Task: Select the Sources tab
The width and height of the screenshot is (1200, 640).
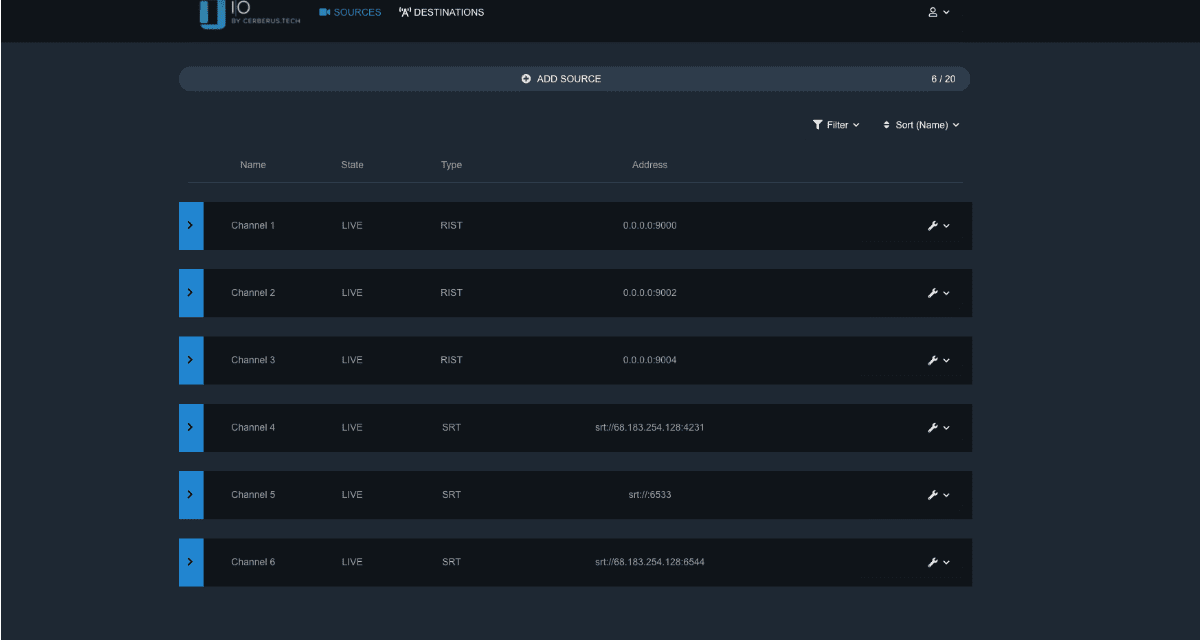Action: tap(350, 13)
